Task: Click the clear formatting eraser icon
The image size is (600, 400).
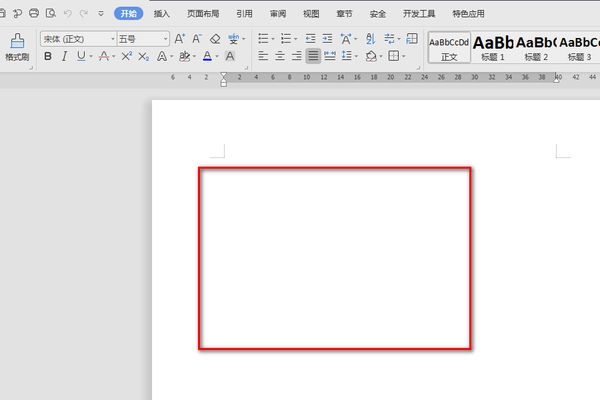Action: [215, 38]
